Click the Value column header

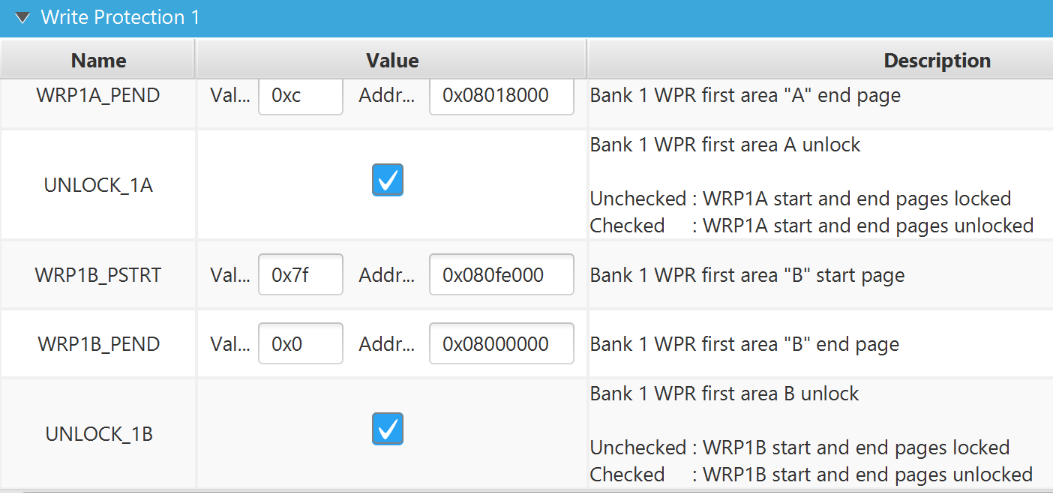point(392,60)
